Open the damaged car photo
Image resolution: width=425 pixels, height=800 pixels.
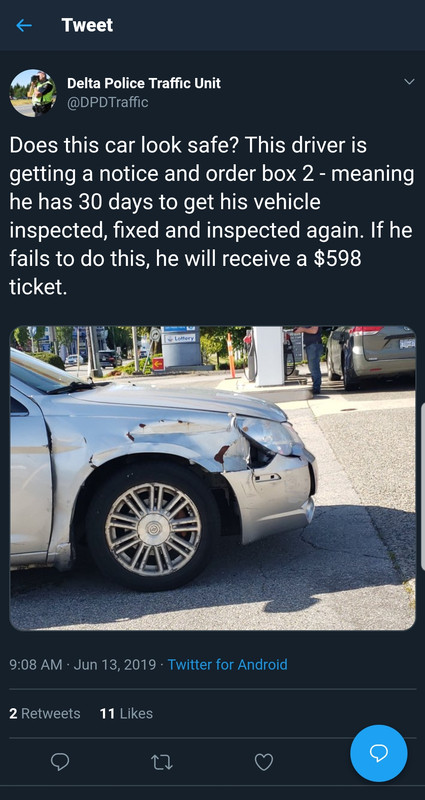point(212,478)
